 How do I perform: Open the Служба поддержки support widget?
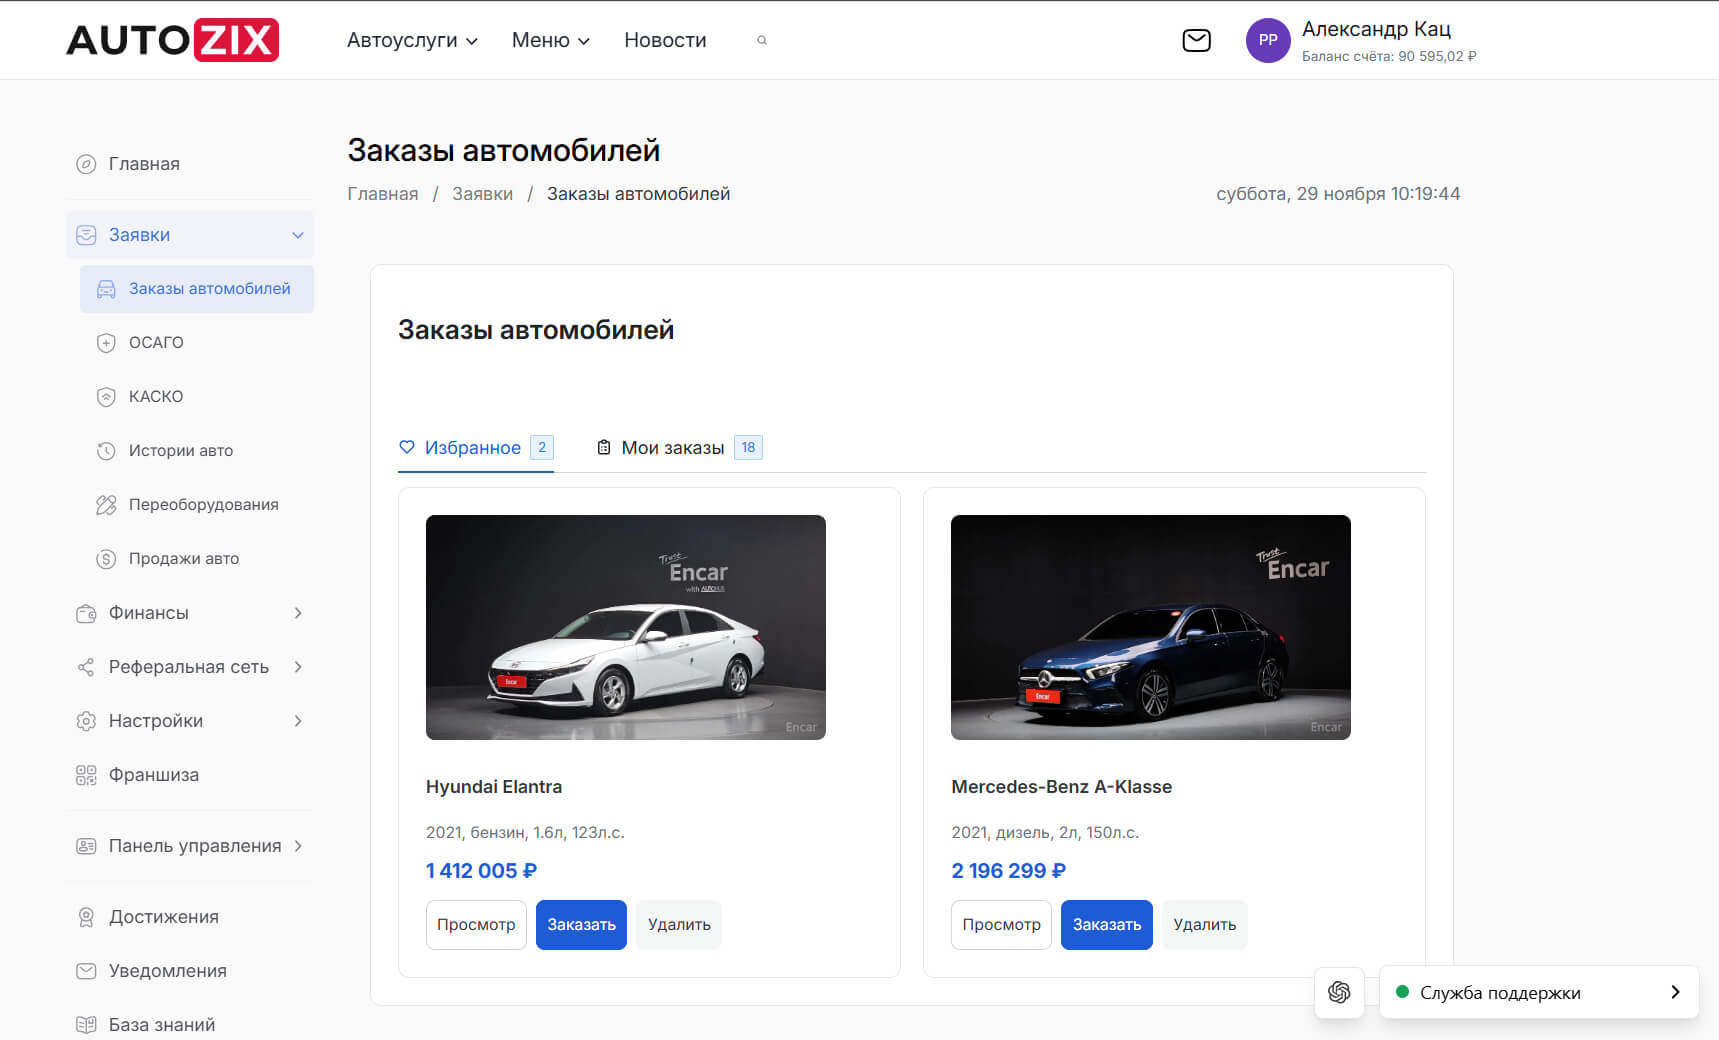1538,992
